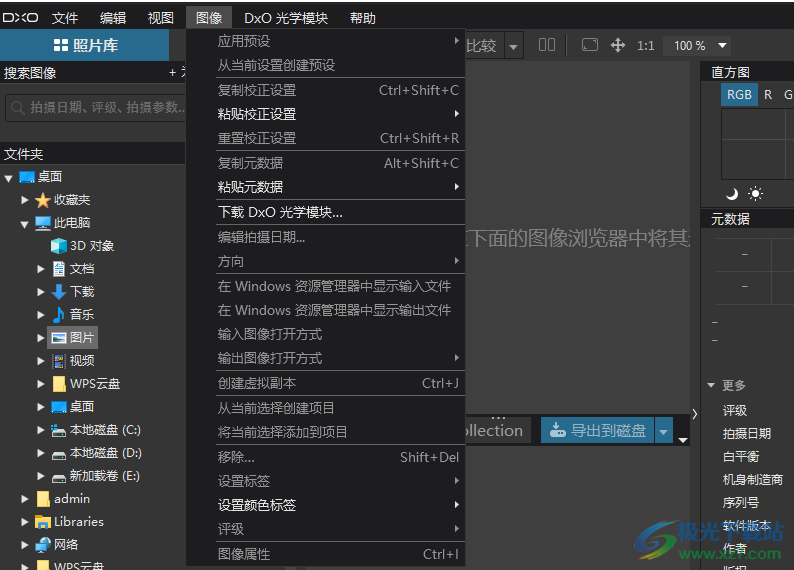
Task: Select the 音乐 music folder icon
Action: pyautogui.click(x=59, y=314)
